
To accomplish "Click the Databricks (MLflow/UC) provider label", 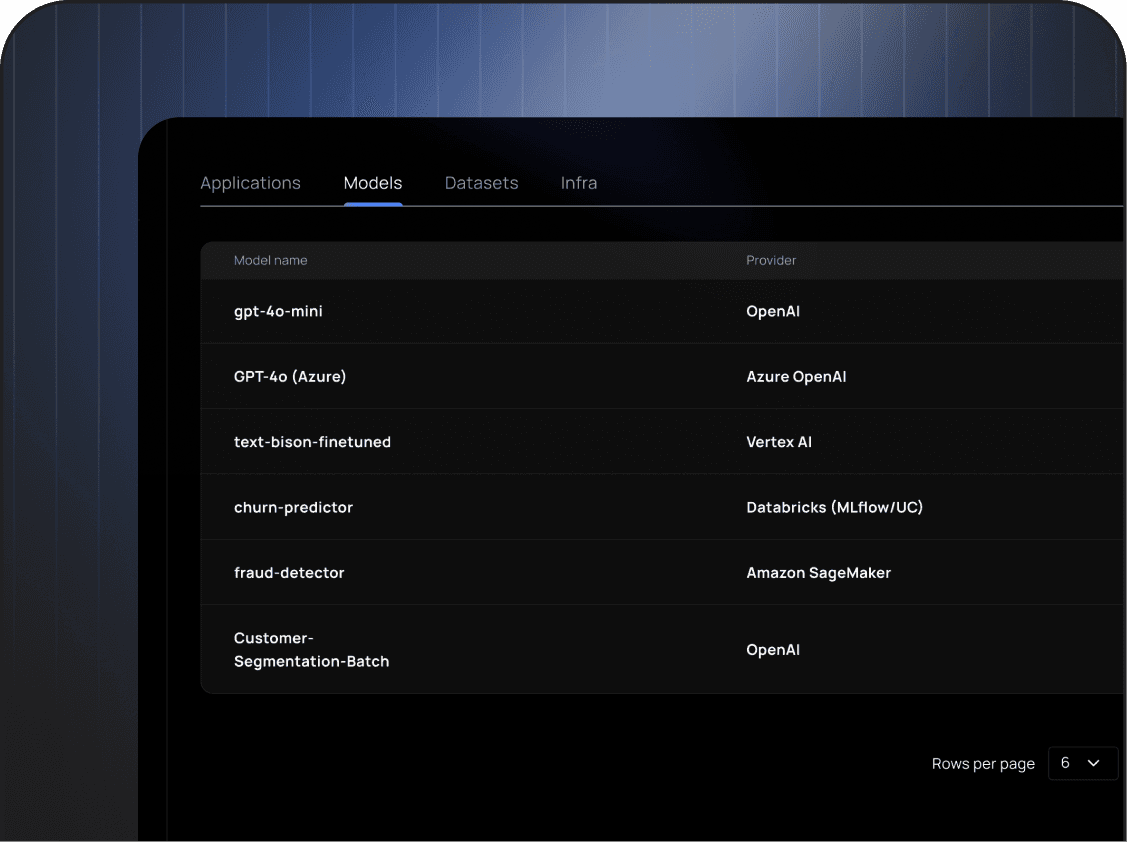I will point(834,507).
